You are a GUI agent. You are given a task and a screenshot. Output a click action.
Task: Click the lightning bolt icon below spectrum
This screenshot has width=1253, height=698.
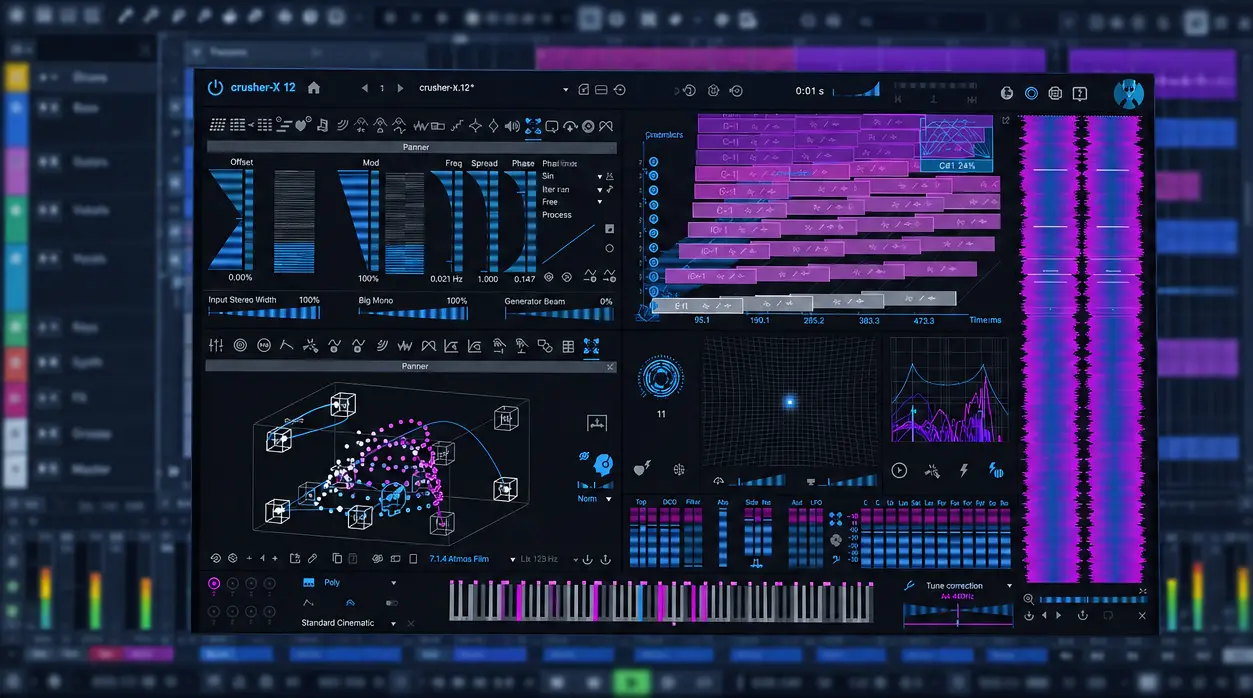964,470
